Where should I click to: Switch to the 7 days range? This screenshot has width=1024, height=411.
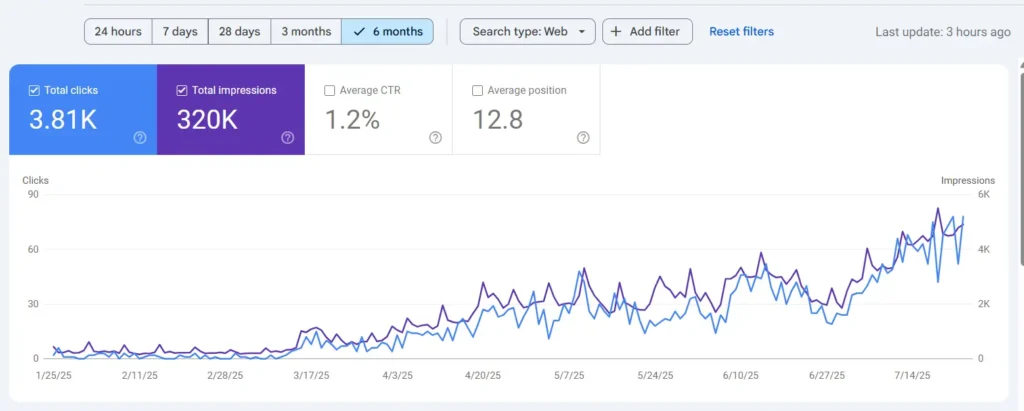click(180, 32)
